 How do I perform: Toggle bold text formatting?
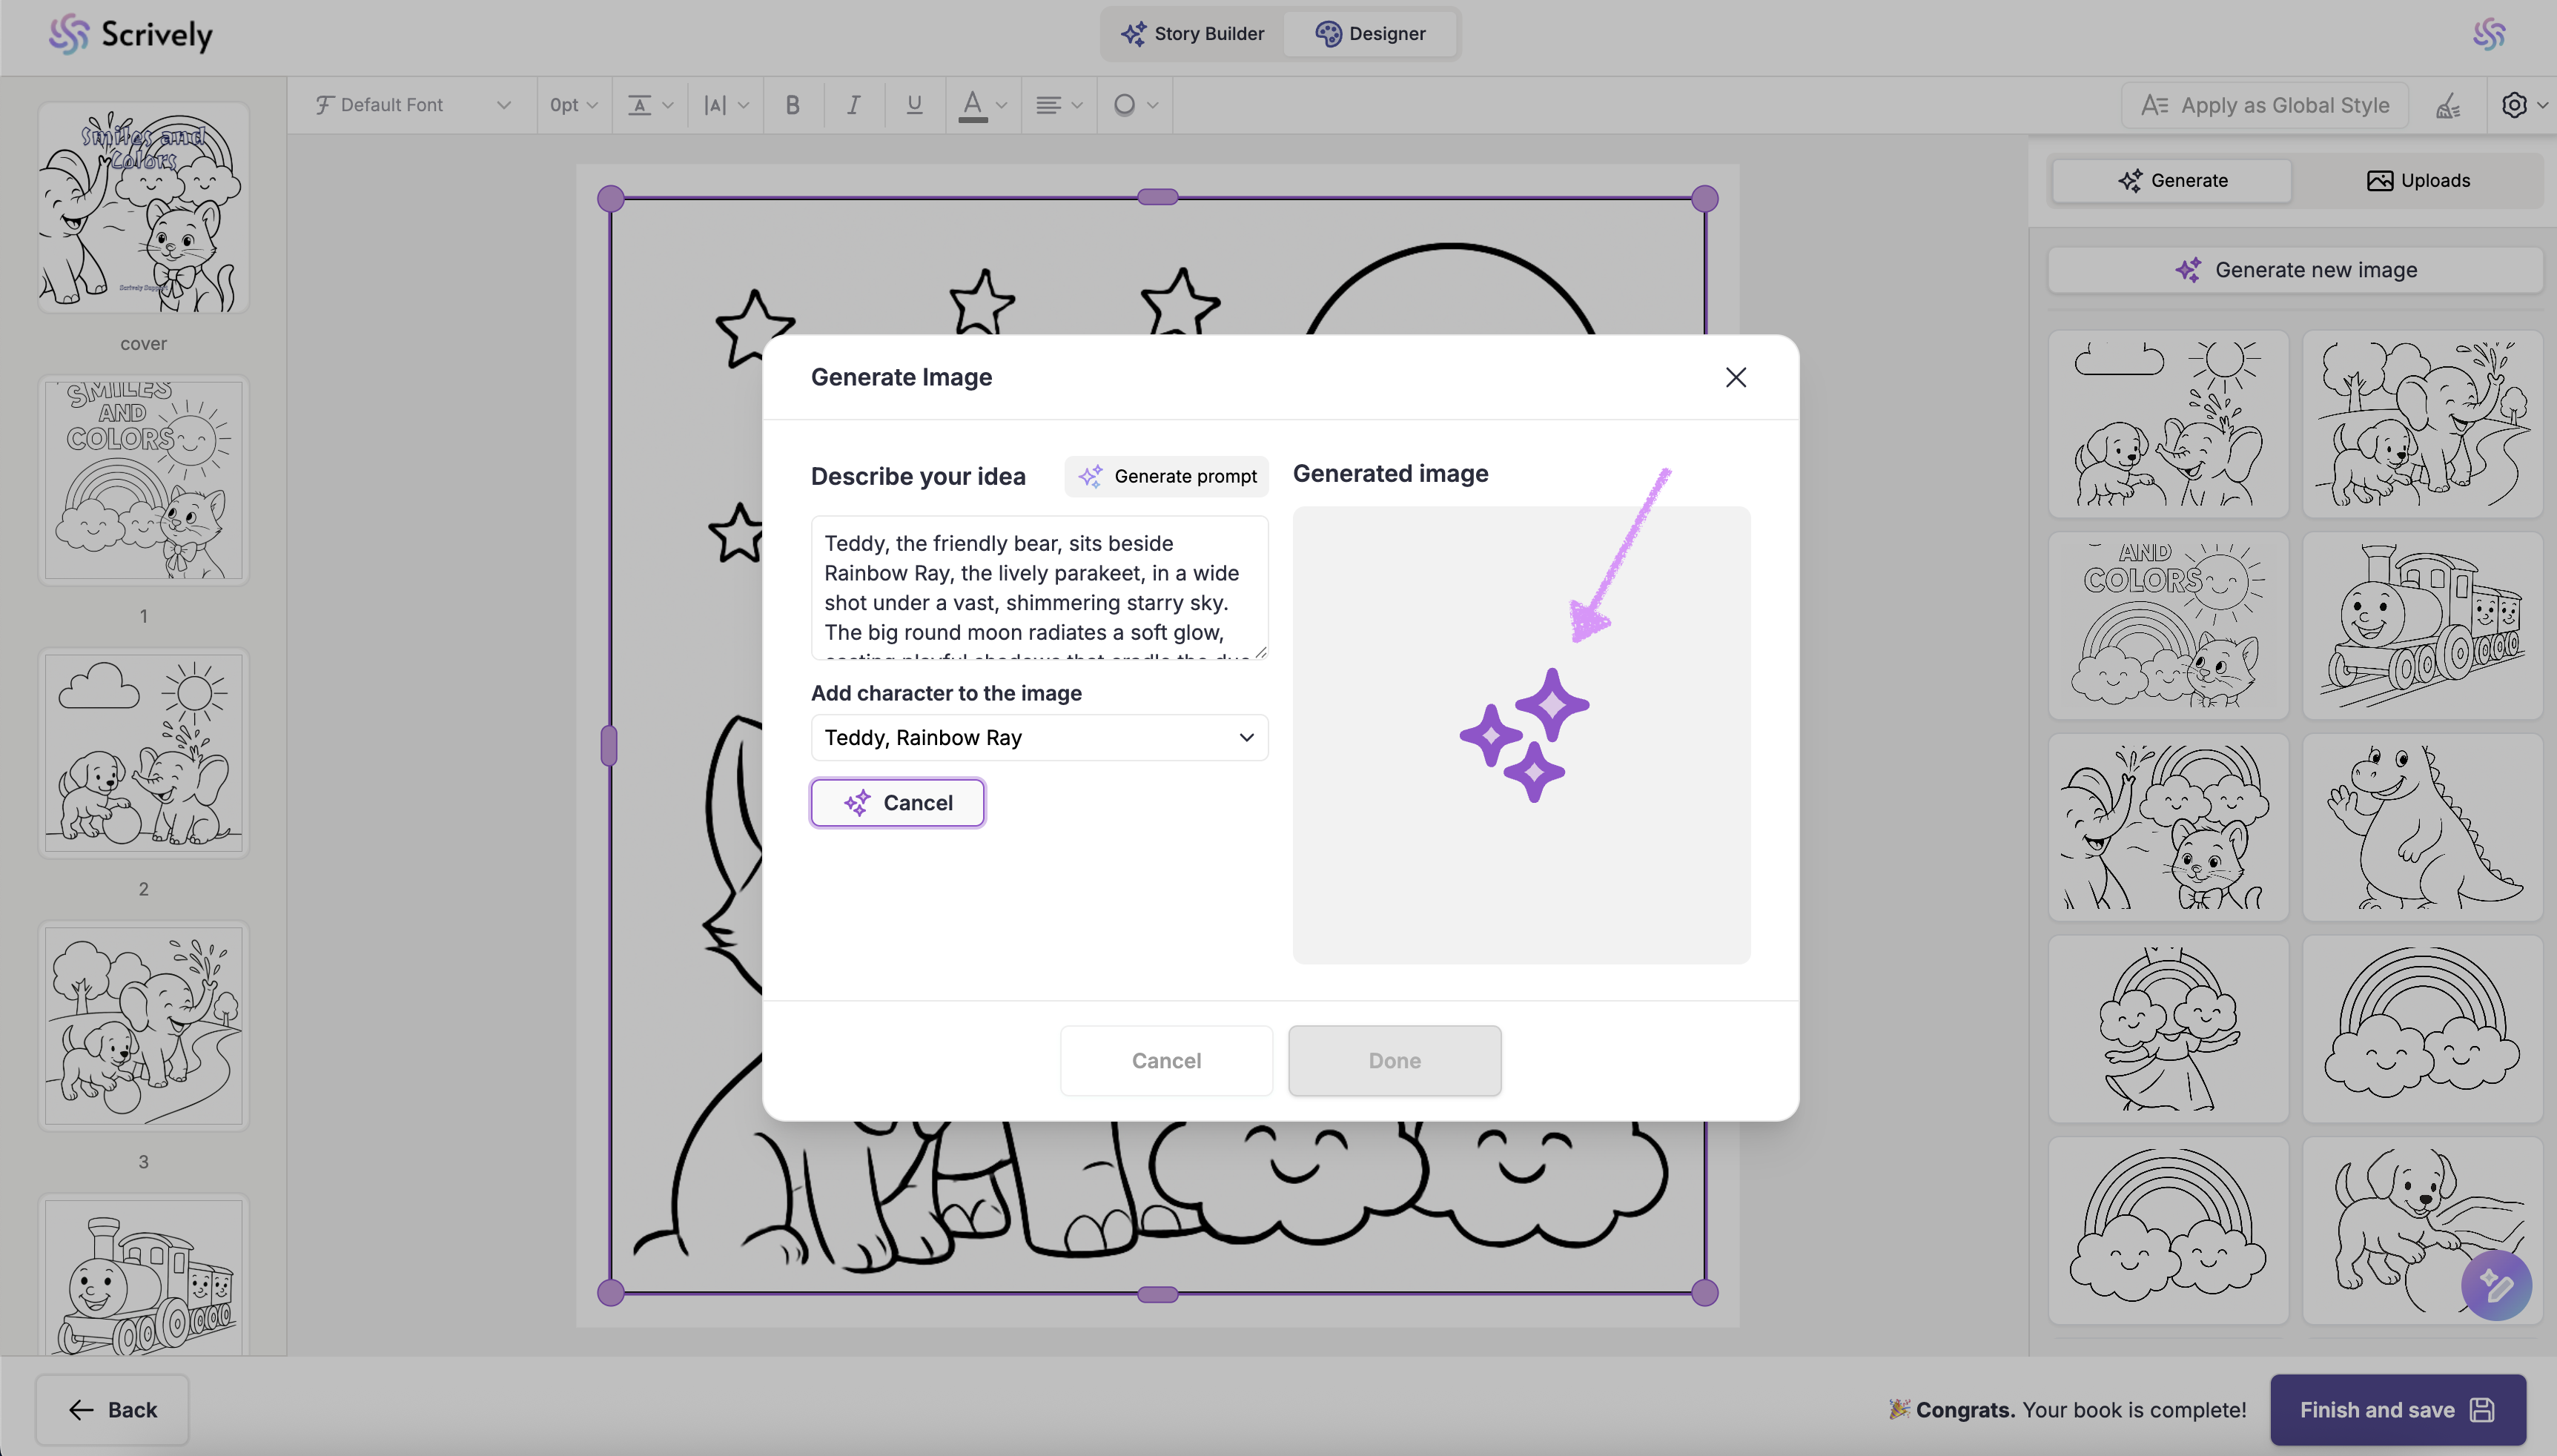click(x=793, y=105)
